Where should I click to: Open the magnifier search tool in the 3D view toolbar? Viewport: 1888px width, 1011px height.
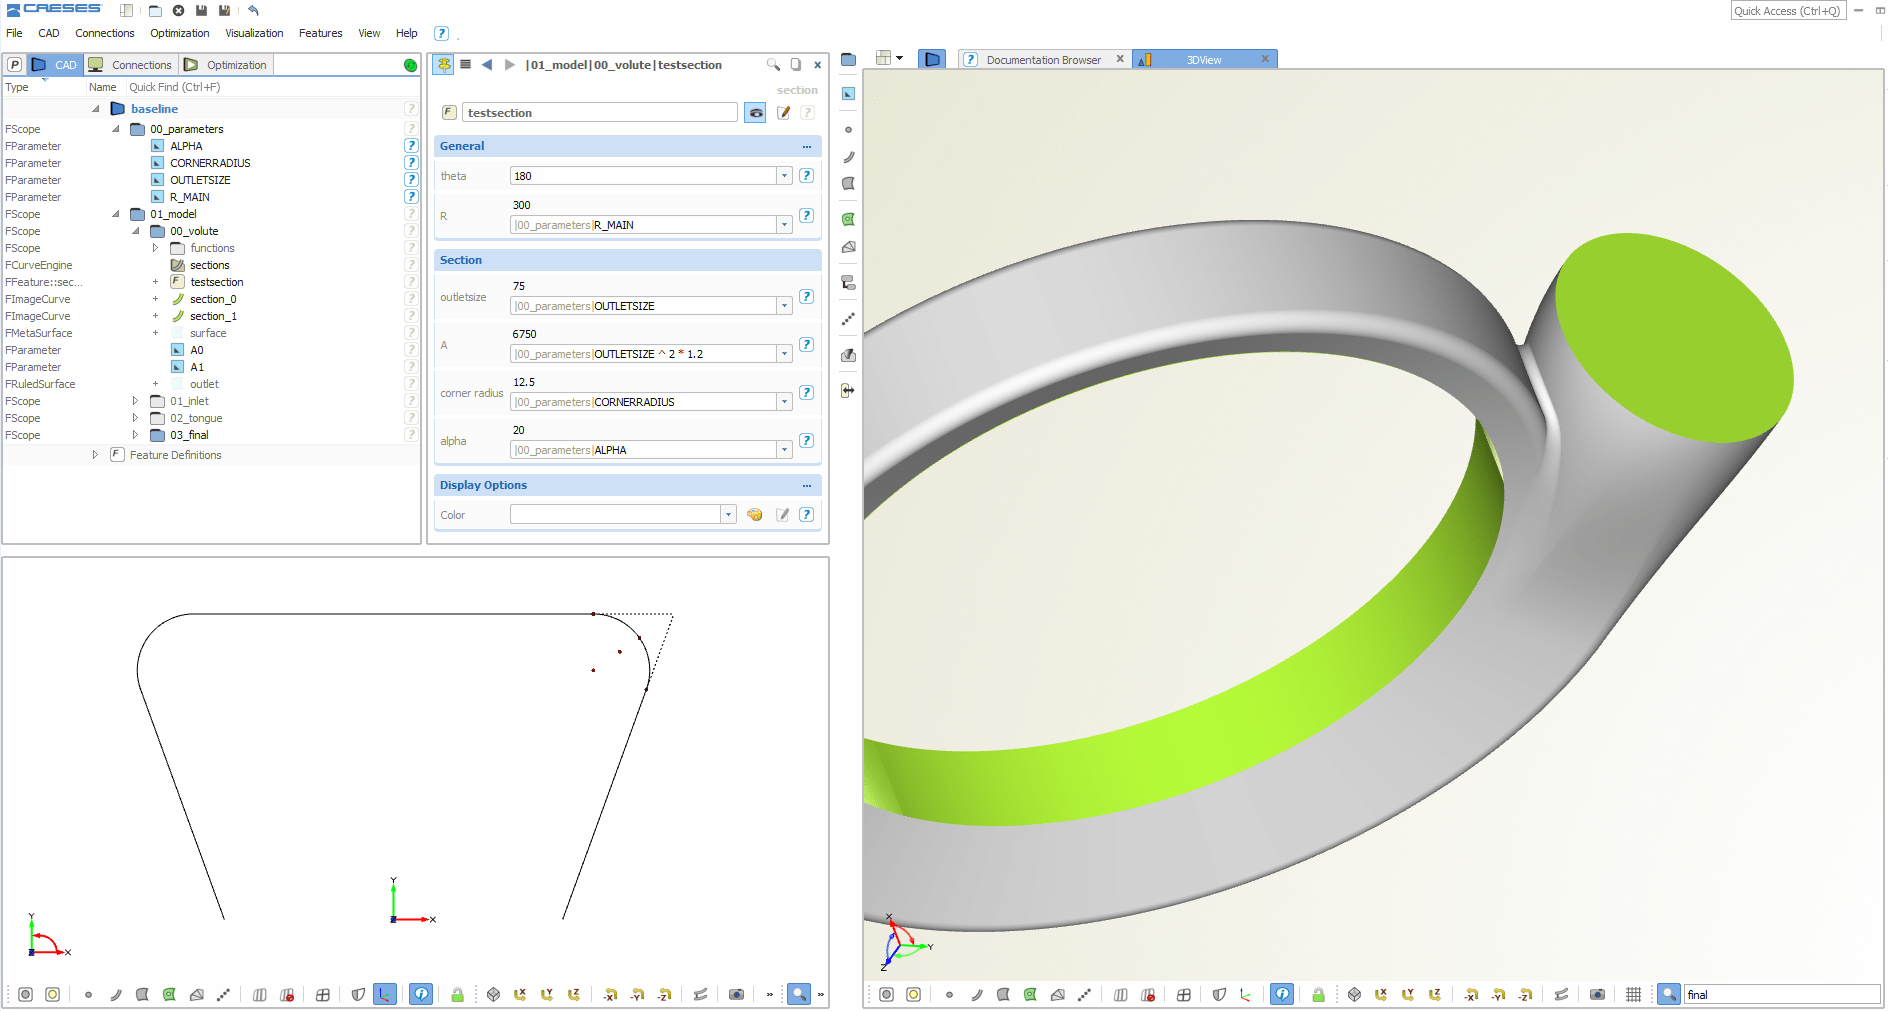click(x=1668, y=994)
